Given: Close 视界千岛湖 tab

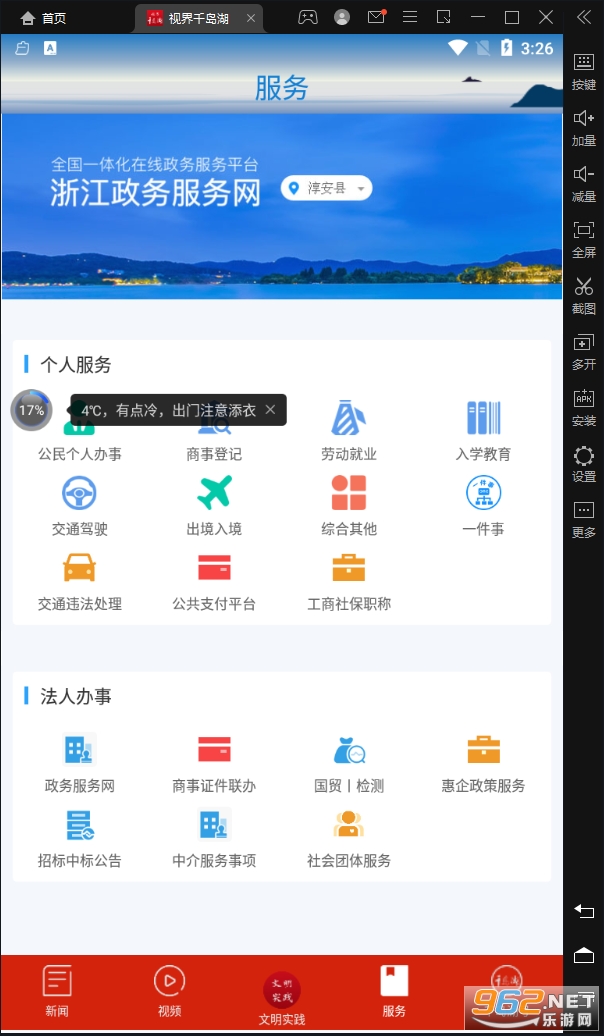Looking at the screenshot, I should 250,18.
